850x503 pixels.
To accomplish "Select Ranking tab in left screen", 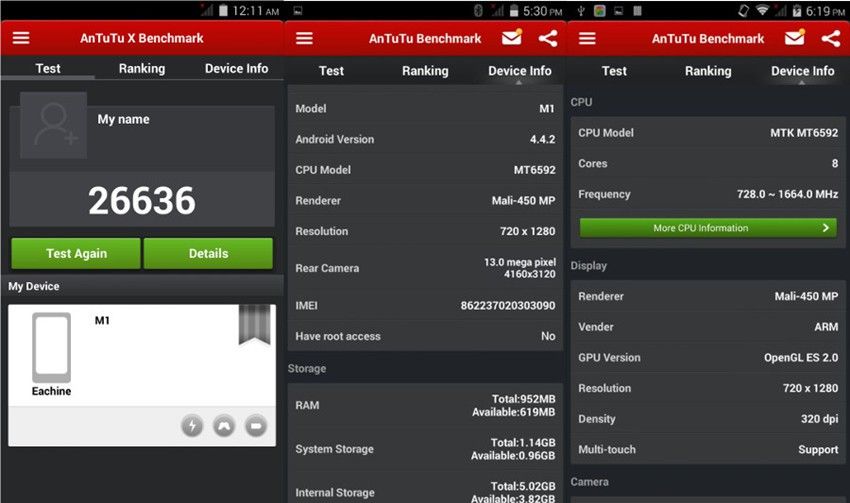I will pos(142,68).
